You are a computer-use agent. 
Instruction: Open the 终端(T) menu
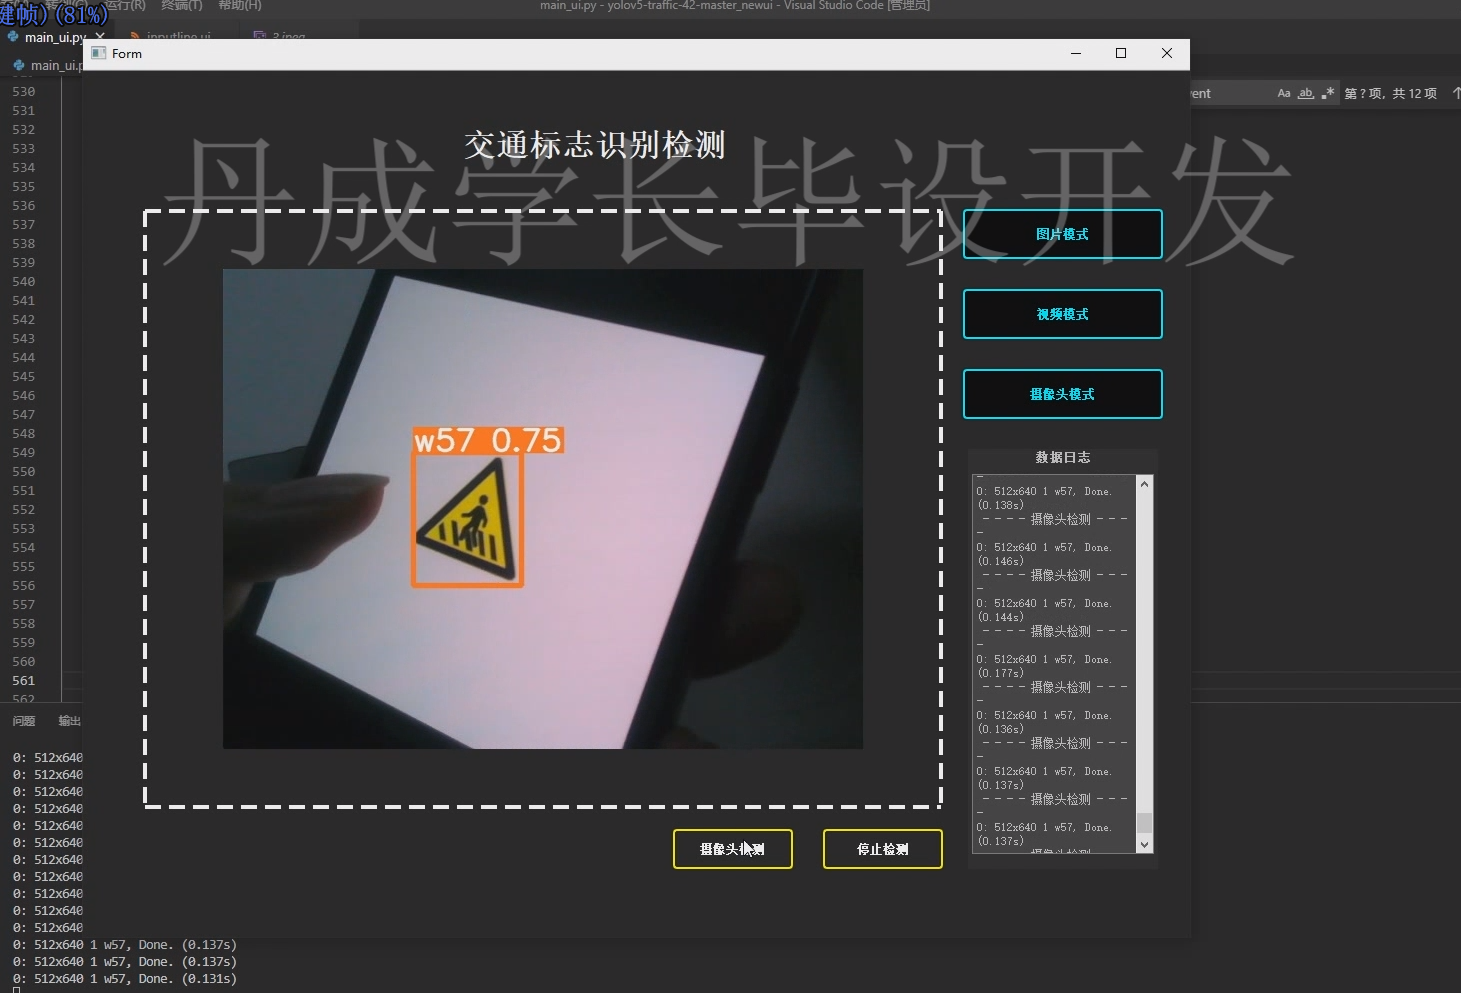[x=181, y=5]
